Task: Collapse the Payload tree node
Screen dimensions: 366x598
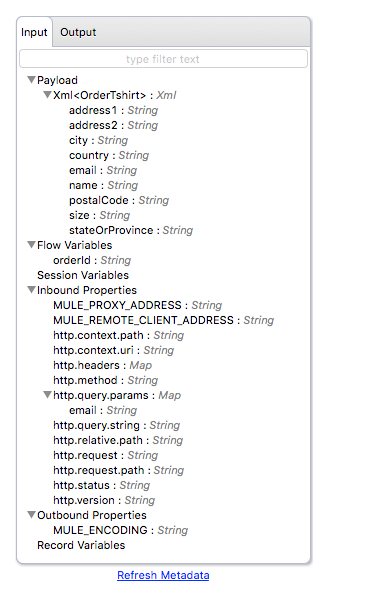Action: point(31,80)
